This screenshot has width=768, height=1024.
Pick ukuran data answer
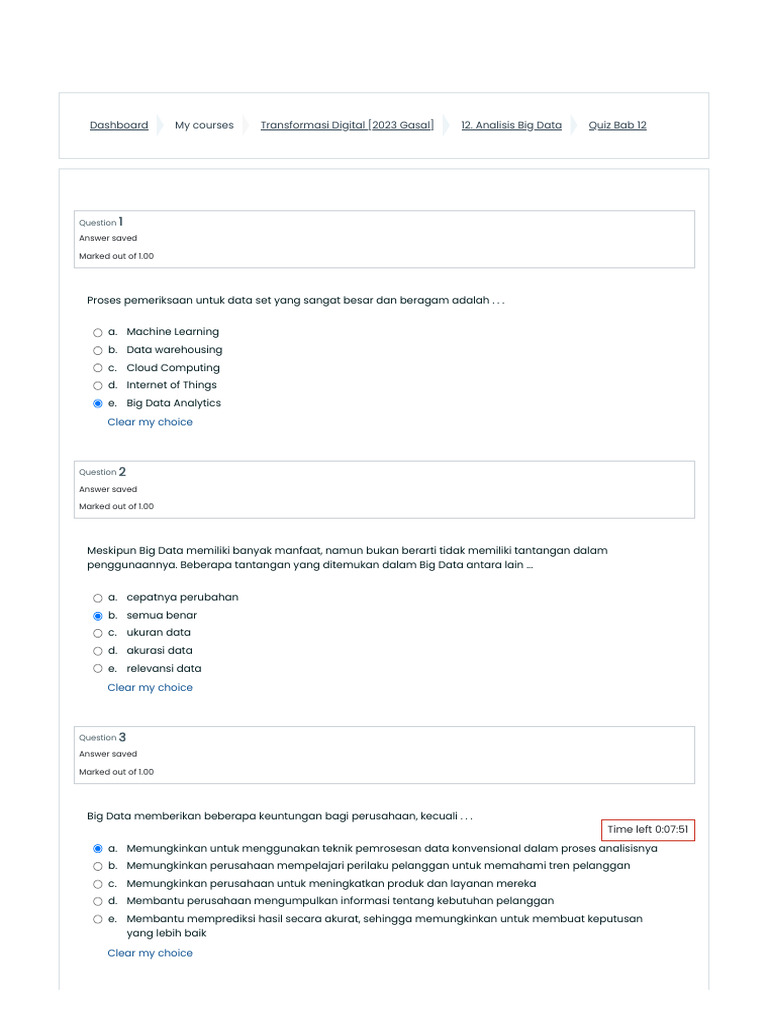click(x=98, y=633)
